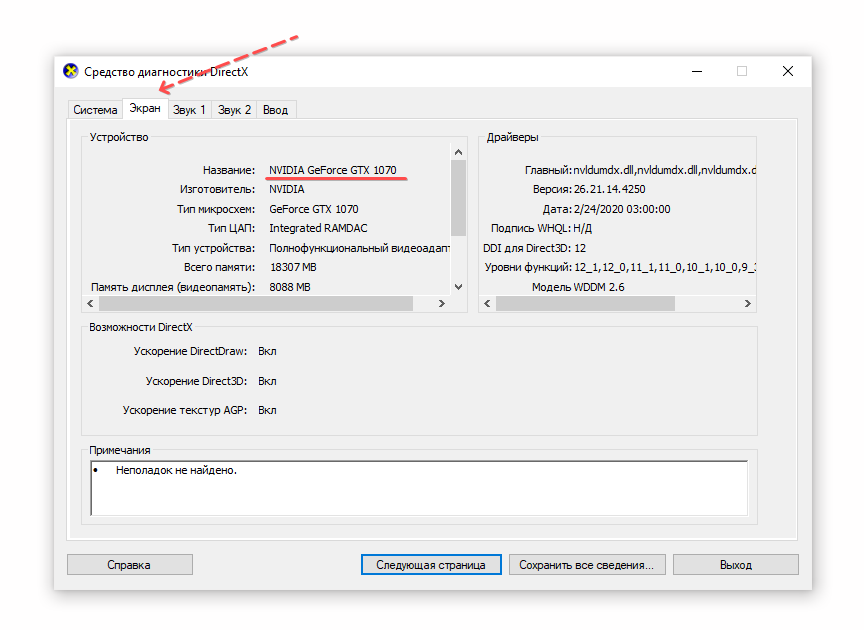Click the Integrated RAMDAC value

[318, 228]
